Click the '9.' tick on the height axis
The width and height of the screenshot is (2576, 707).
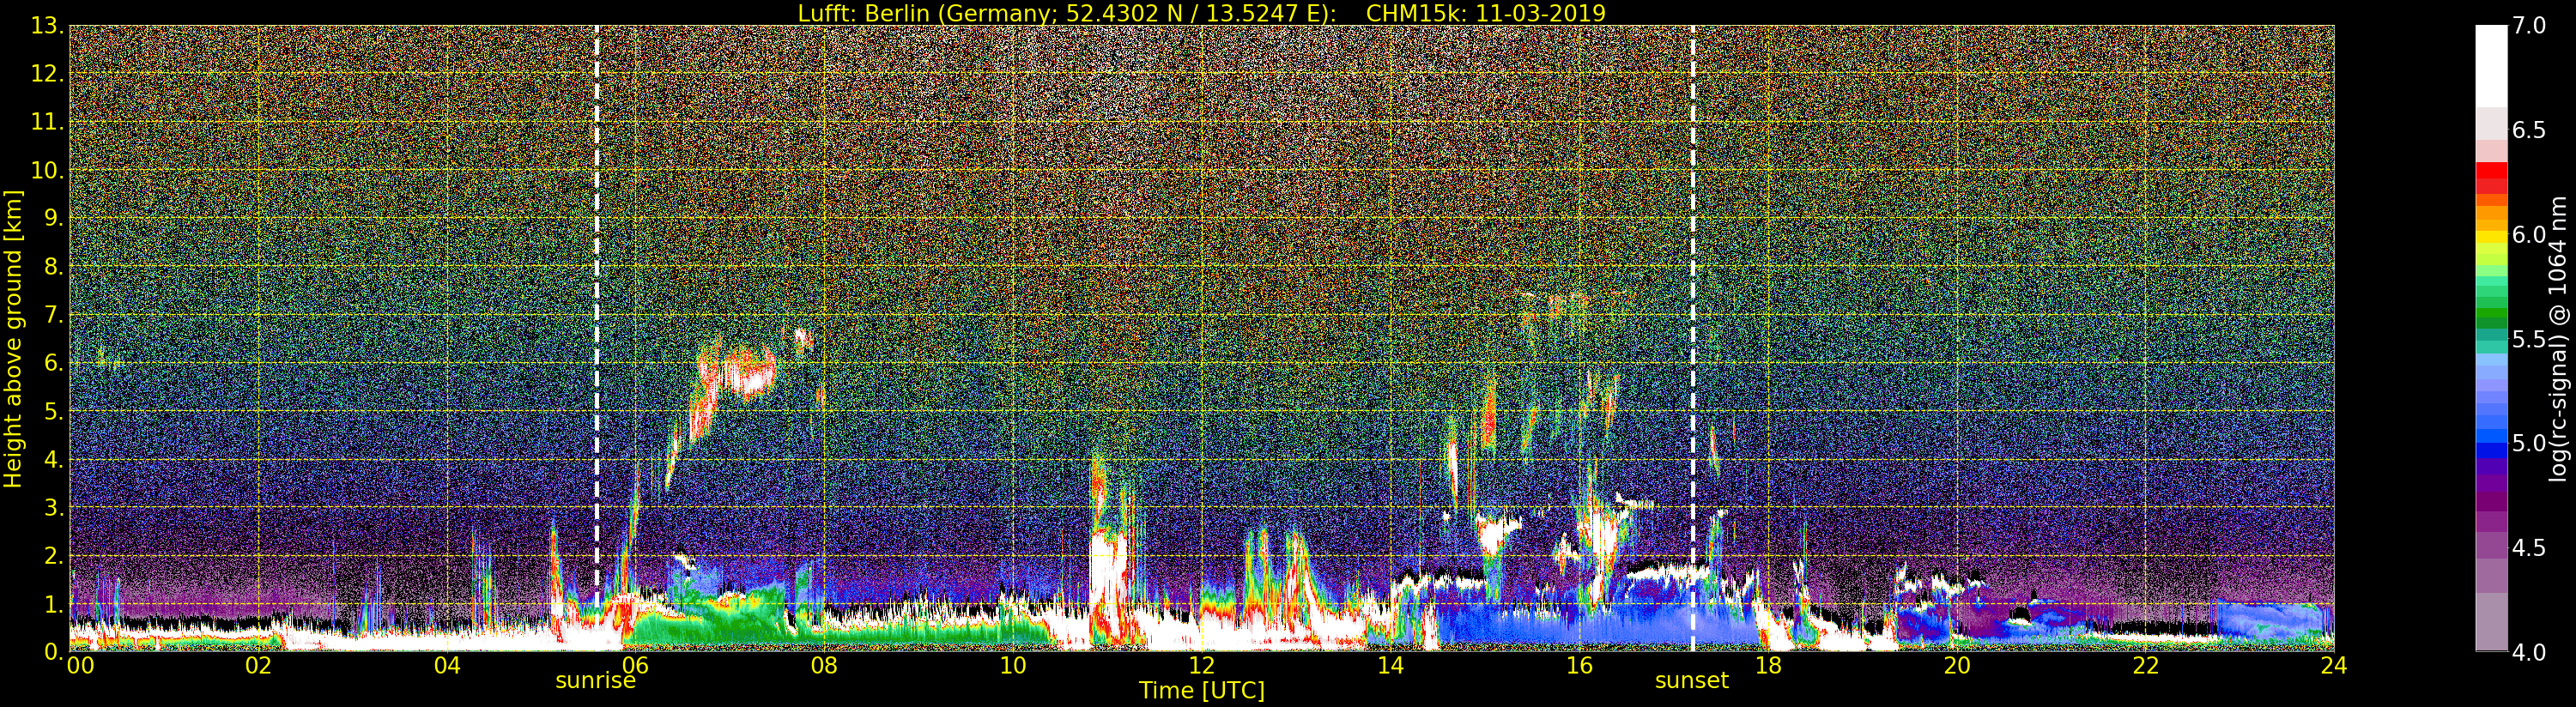(53, 218)
